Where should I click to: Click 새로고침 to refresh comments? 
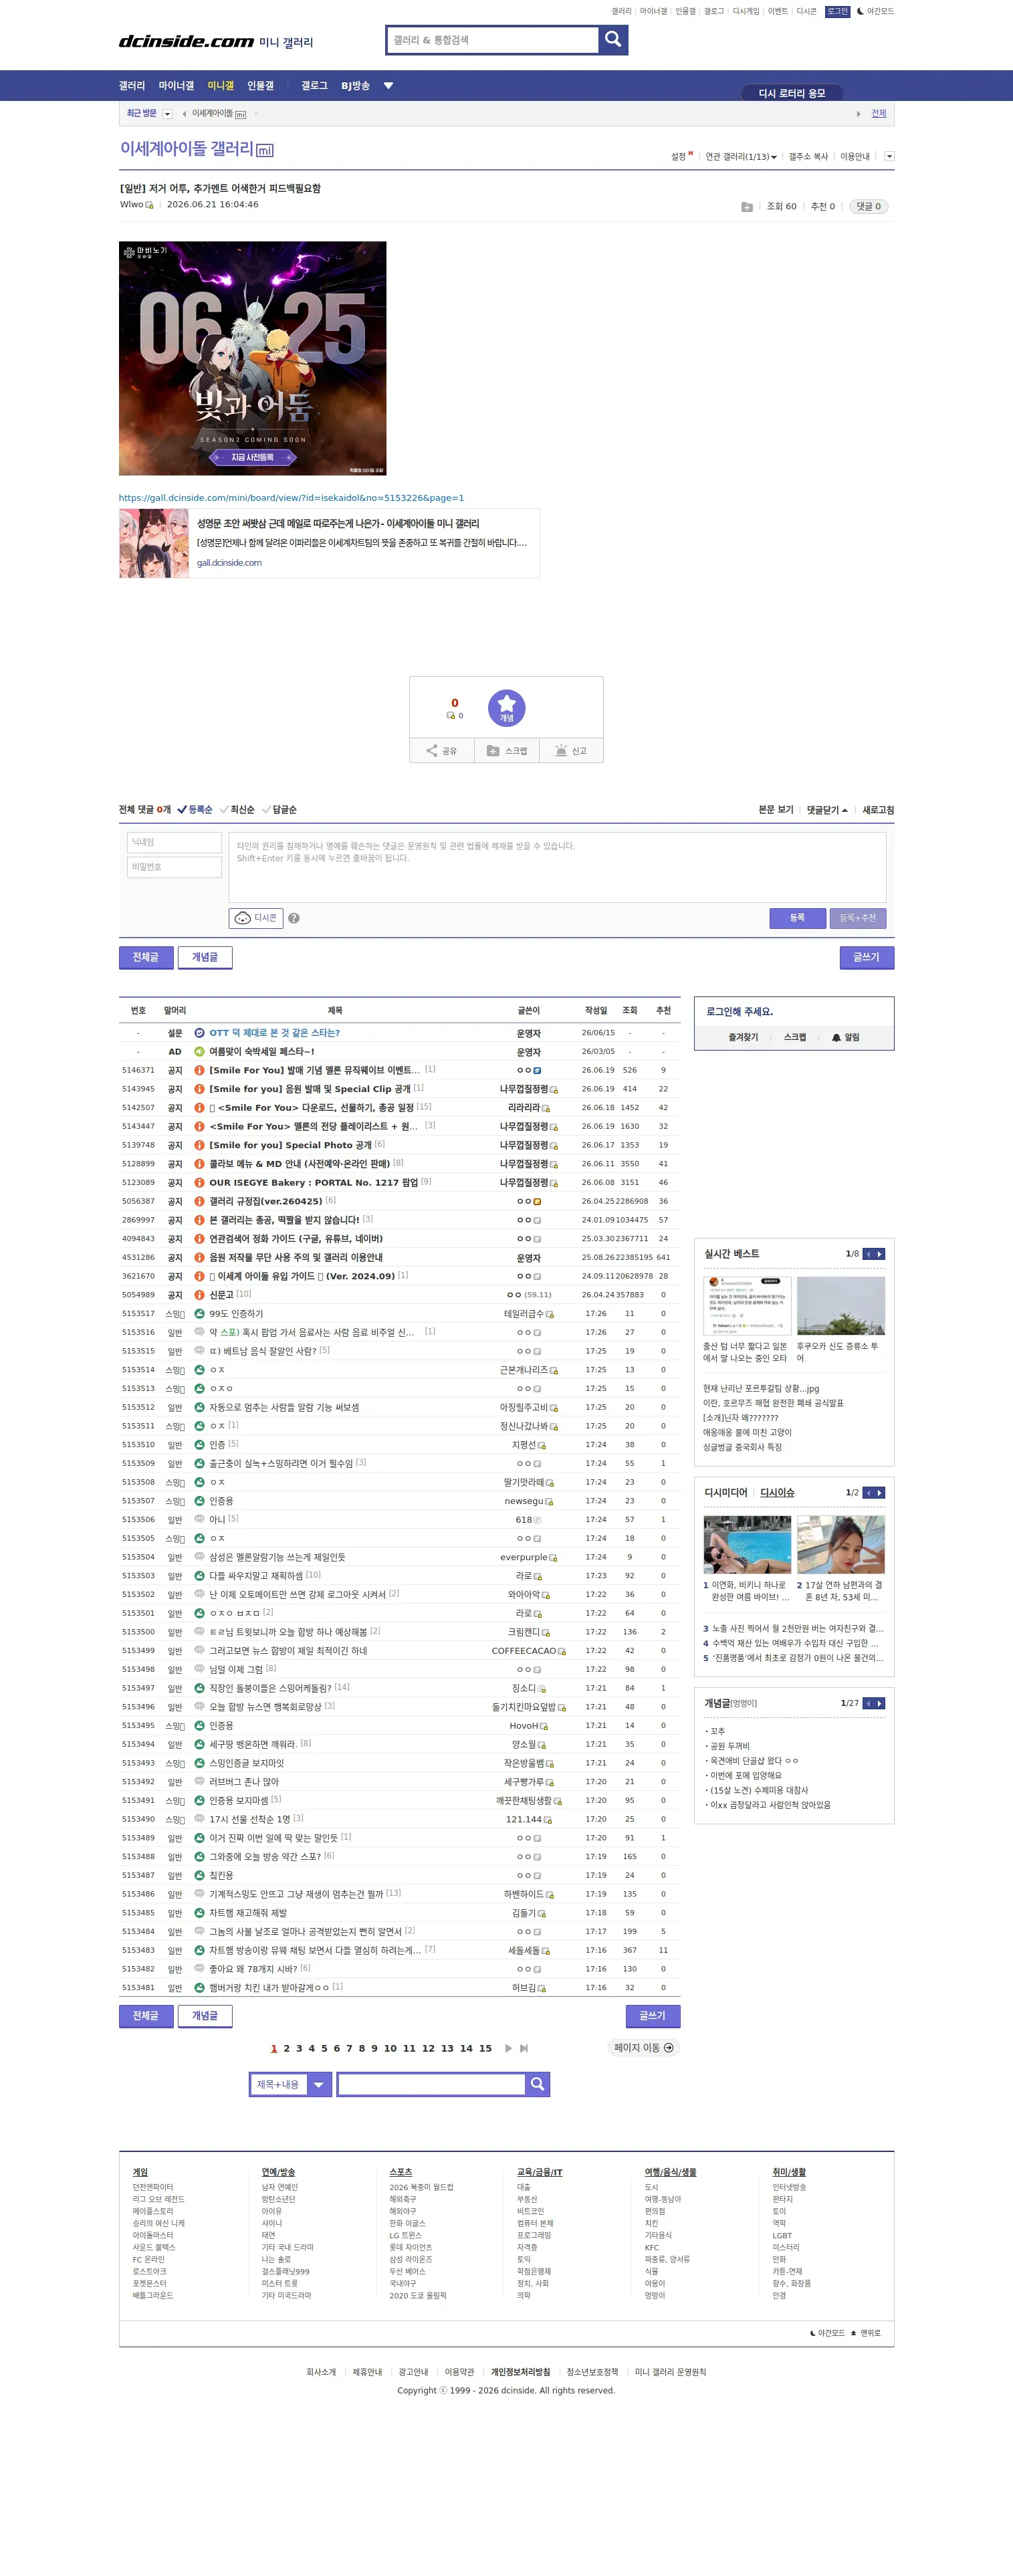tap(878, 810)
